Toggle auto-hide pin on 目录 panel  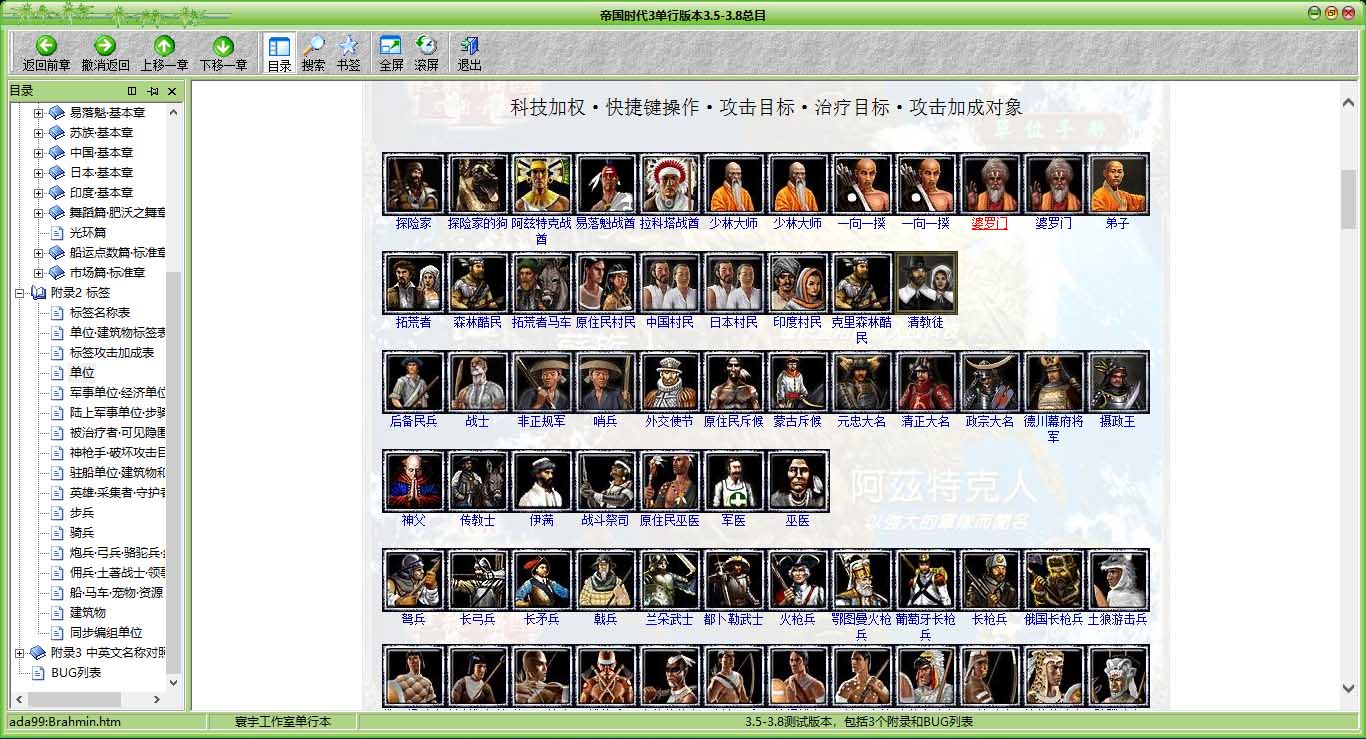[152, 91]
